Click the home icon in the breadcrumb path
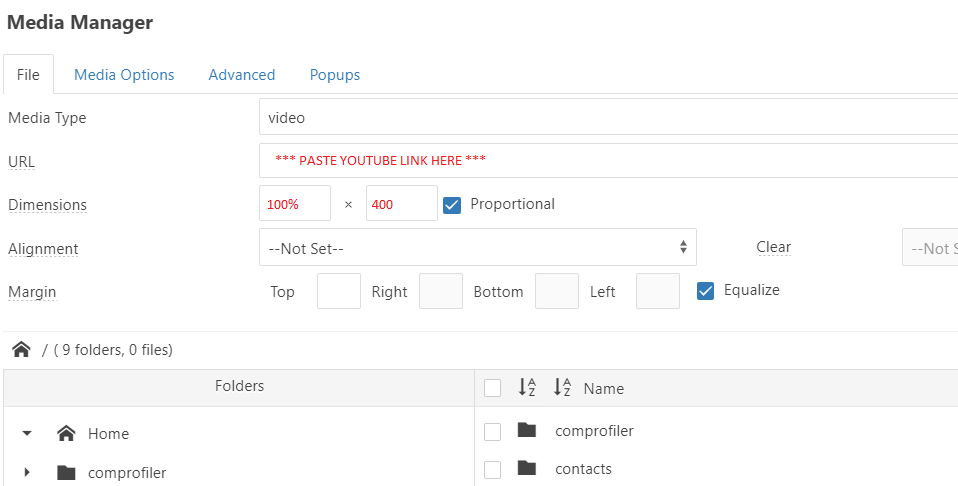This screenshot has height=486, width=958. [20, 349]
